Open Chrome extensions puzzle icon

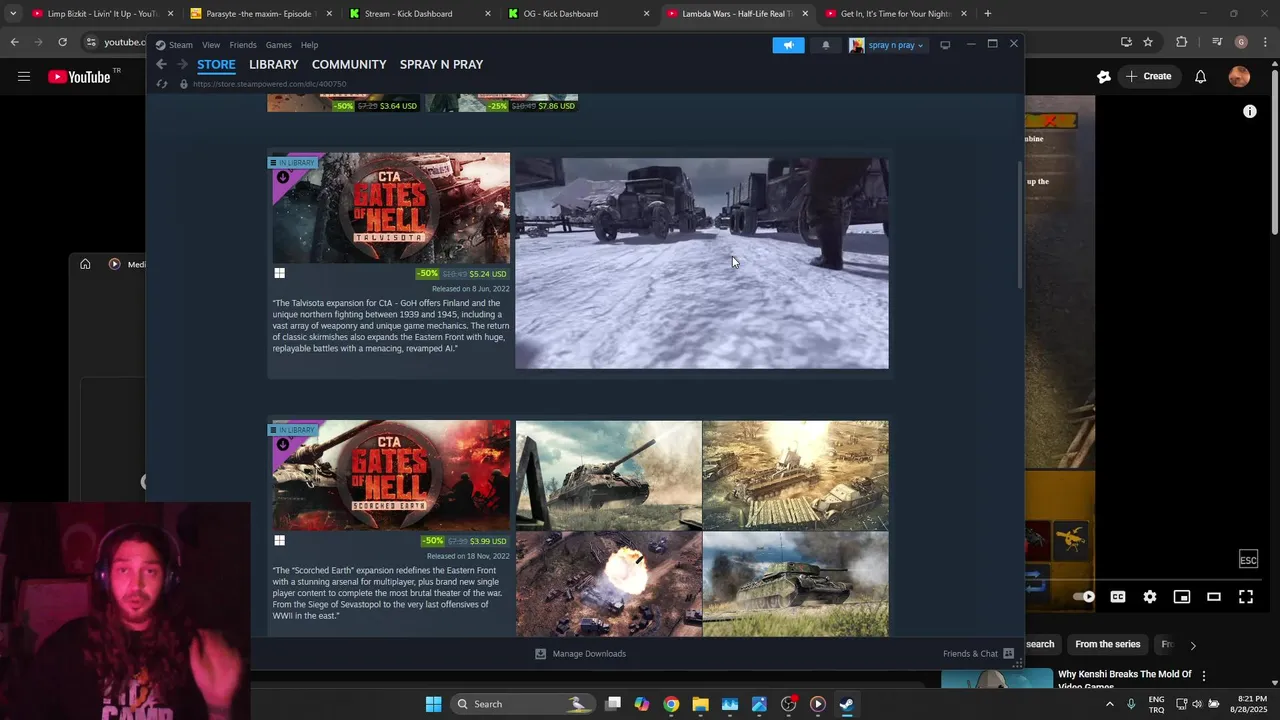1182,42
